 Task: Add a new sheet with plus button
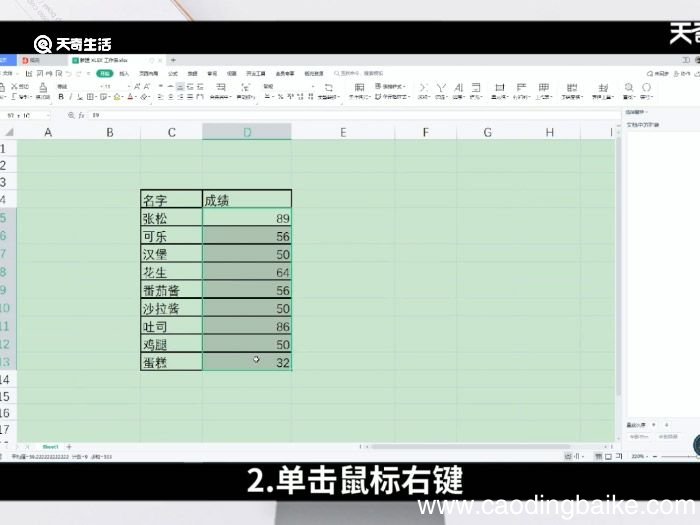(x=69, y=446)
